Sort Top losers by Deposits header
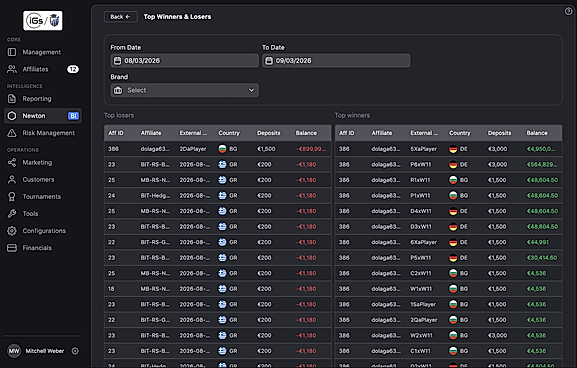Viewport: 577px width, 368px height. tap(269, 133)
